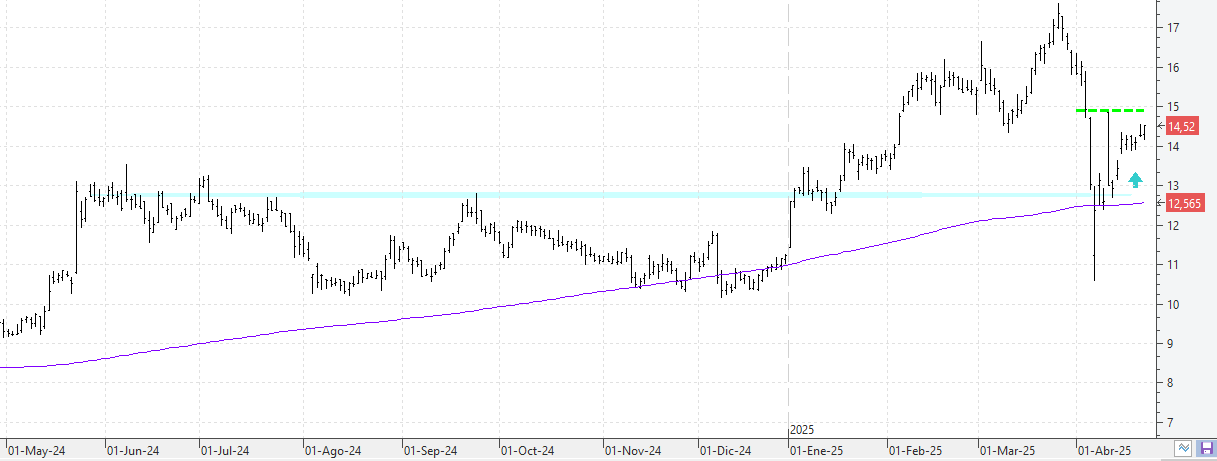The width and height of the screenshot is (1217, 461).
Task: Click the 10 price axis label
Action: pos(1175,305)
